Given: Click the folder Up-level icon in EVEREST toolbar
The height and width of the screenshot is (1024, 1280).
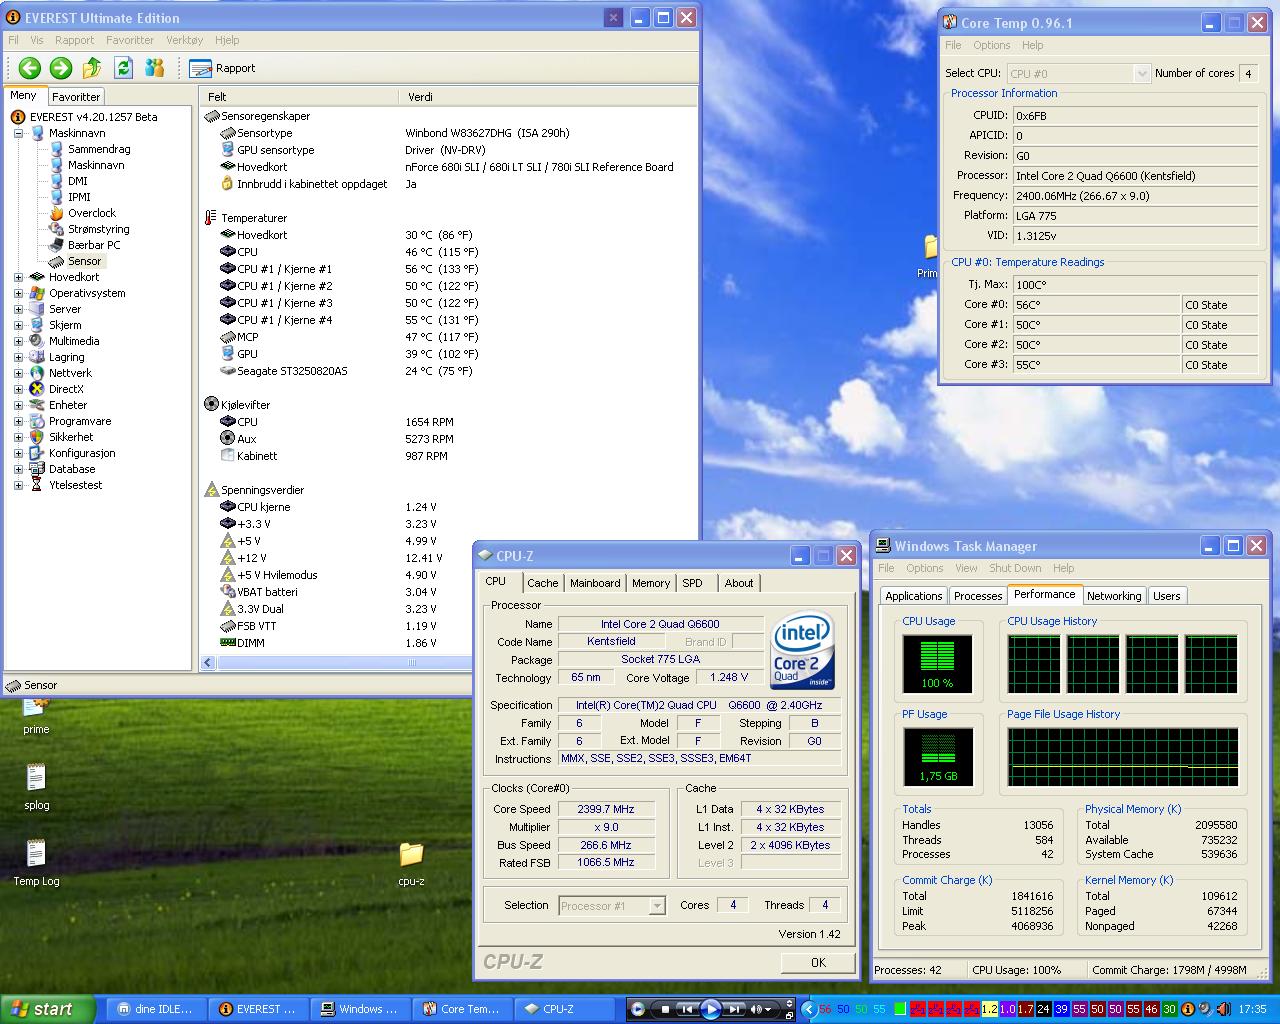Looking at the screenshot, I should 92,67.
